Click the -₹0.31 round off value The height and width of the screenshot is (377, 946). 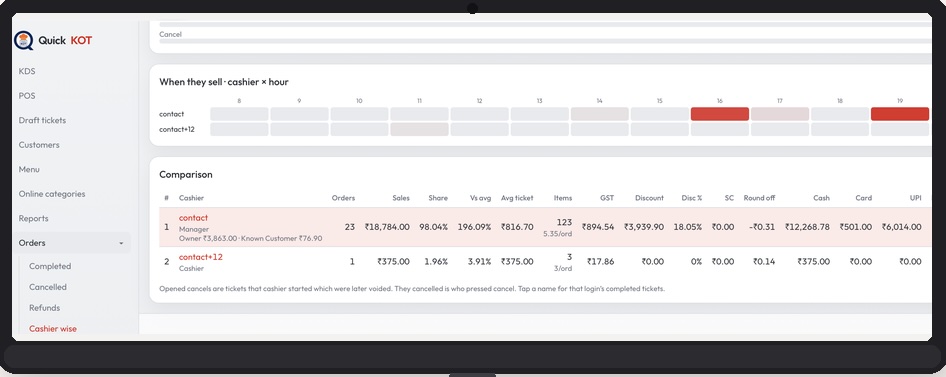pos(762,227)
